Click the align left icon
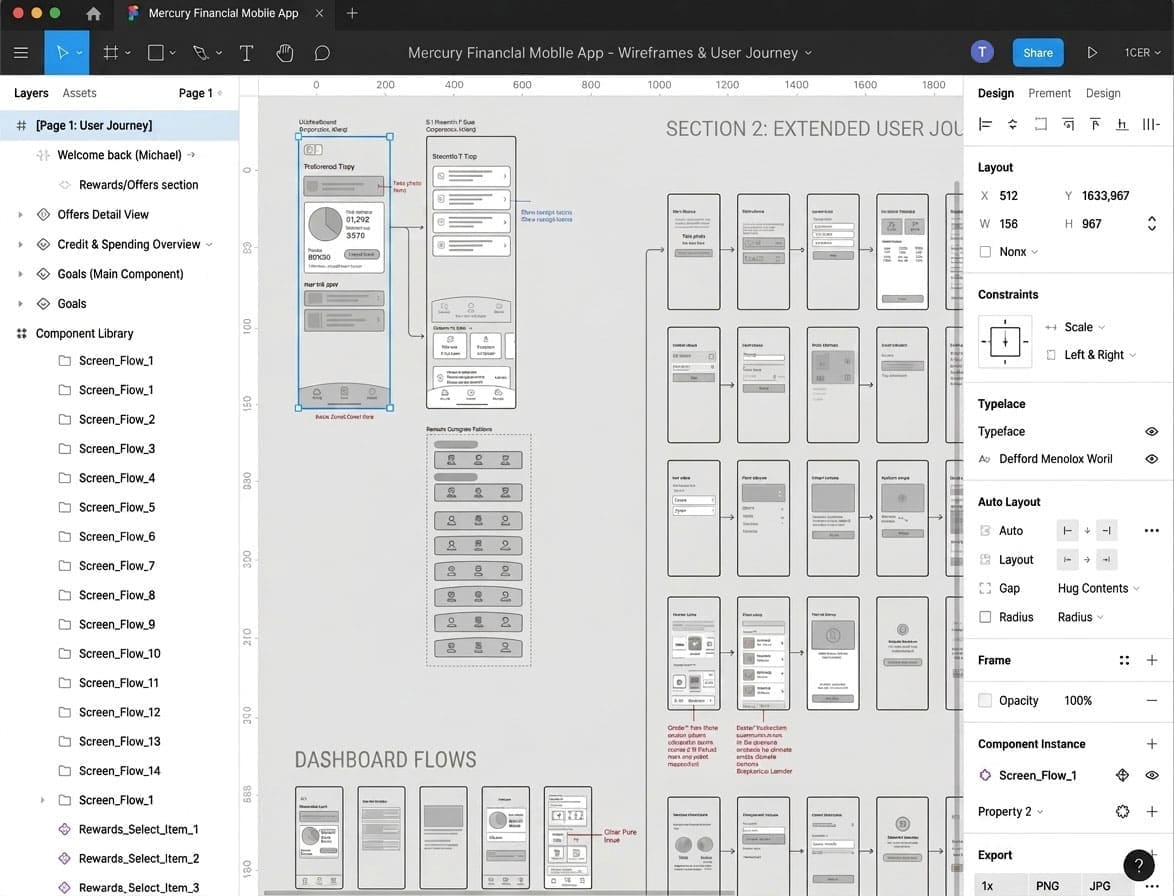 pos(986,124)
